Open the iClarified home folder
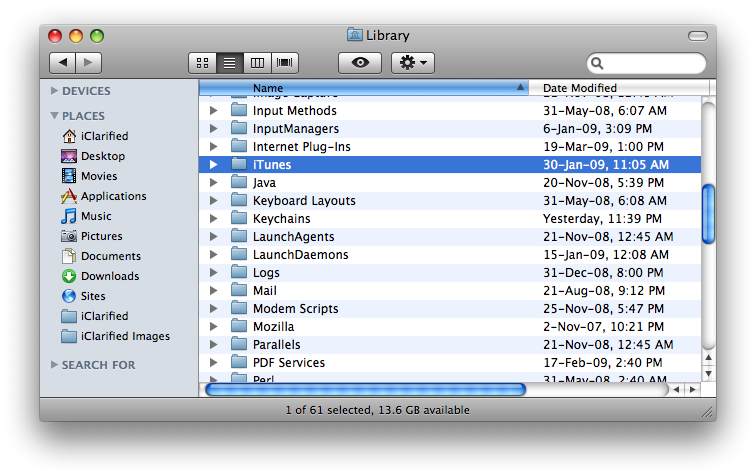Image resolution: width=756 pixels, height=476 pixels. pyautogui.click(x=104, y=136)
